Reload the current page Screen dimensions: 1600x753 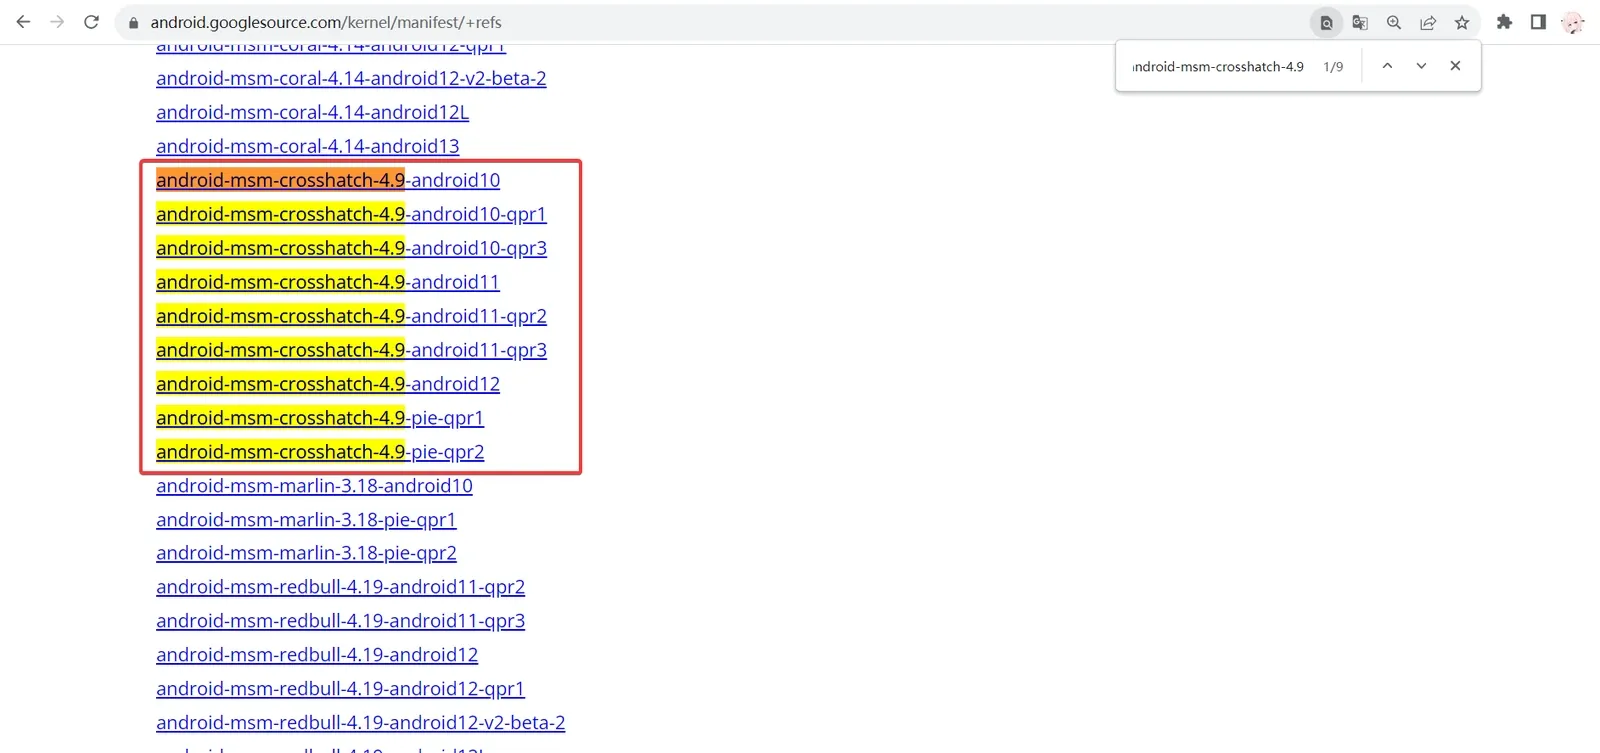pos(91,22)
